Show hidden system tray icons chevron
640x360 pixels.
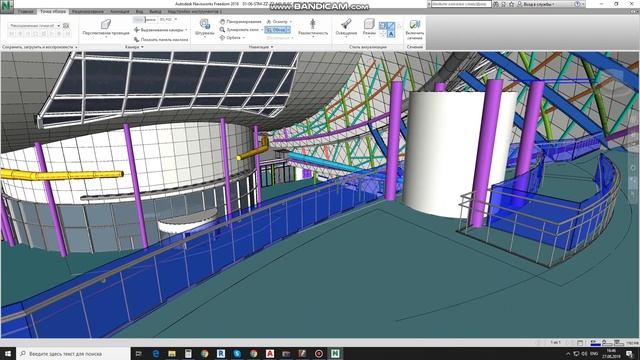tap(568, 353)
